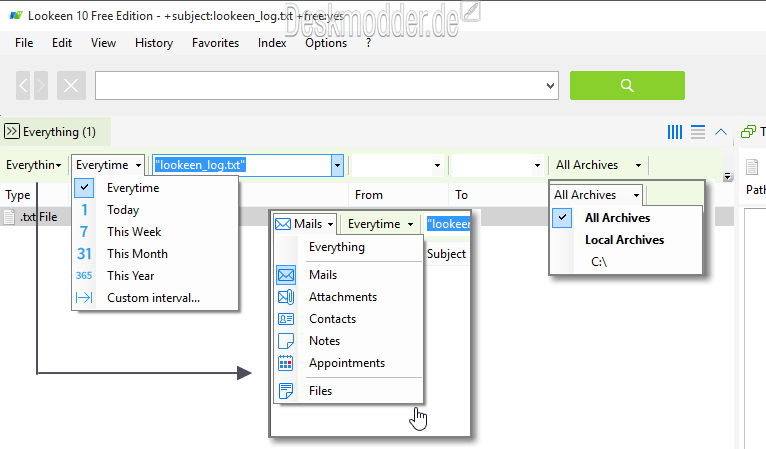
Task: Open the search box history dropdown
Action: coord(550,86)
